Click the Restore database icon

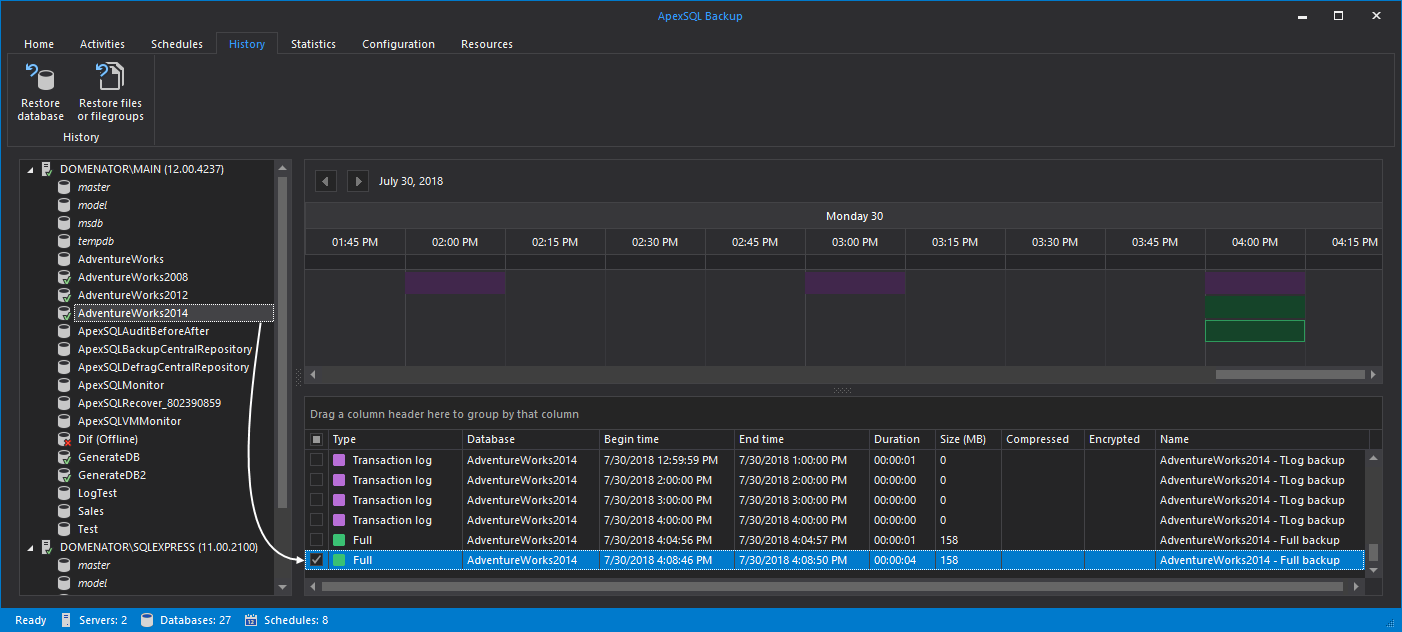tap(40, 78)
